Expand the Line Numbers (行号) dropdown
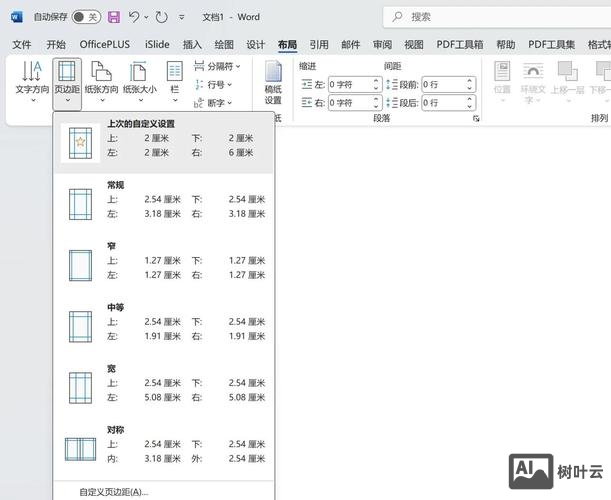Image resolution: width=611 pixels, height=500 pixels. [213, 85]
